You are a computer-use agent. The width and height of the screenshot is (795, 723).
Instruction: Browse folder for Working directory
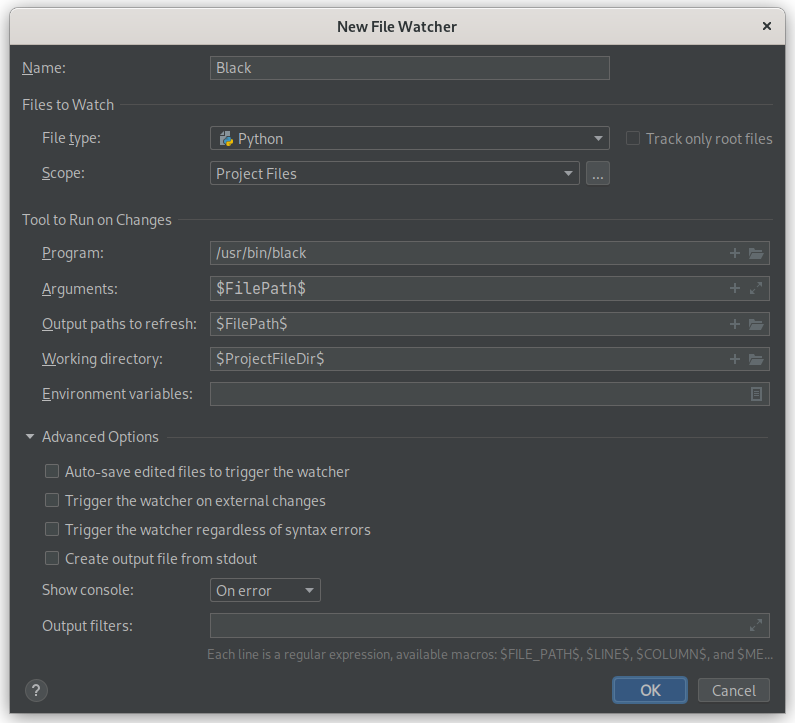point(756,359)
